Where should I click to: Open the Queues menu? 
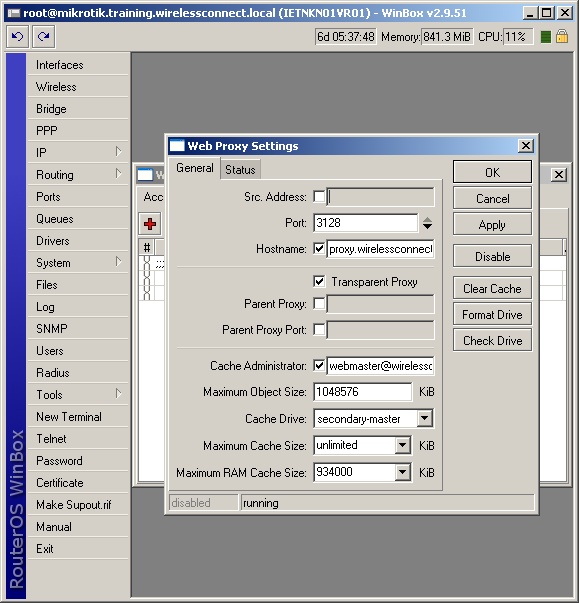pos(78,219)
